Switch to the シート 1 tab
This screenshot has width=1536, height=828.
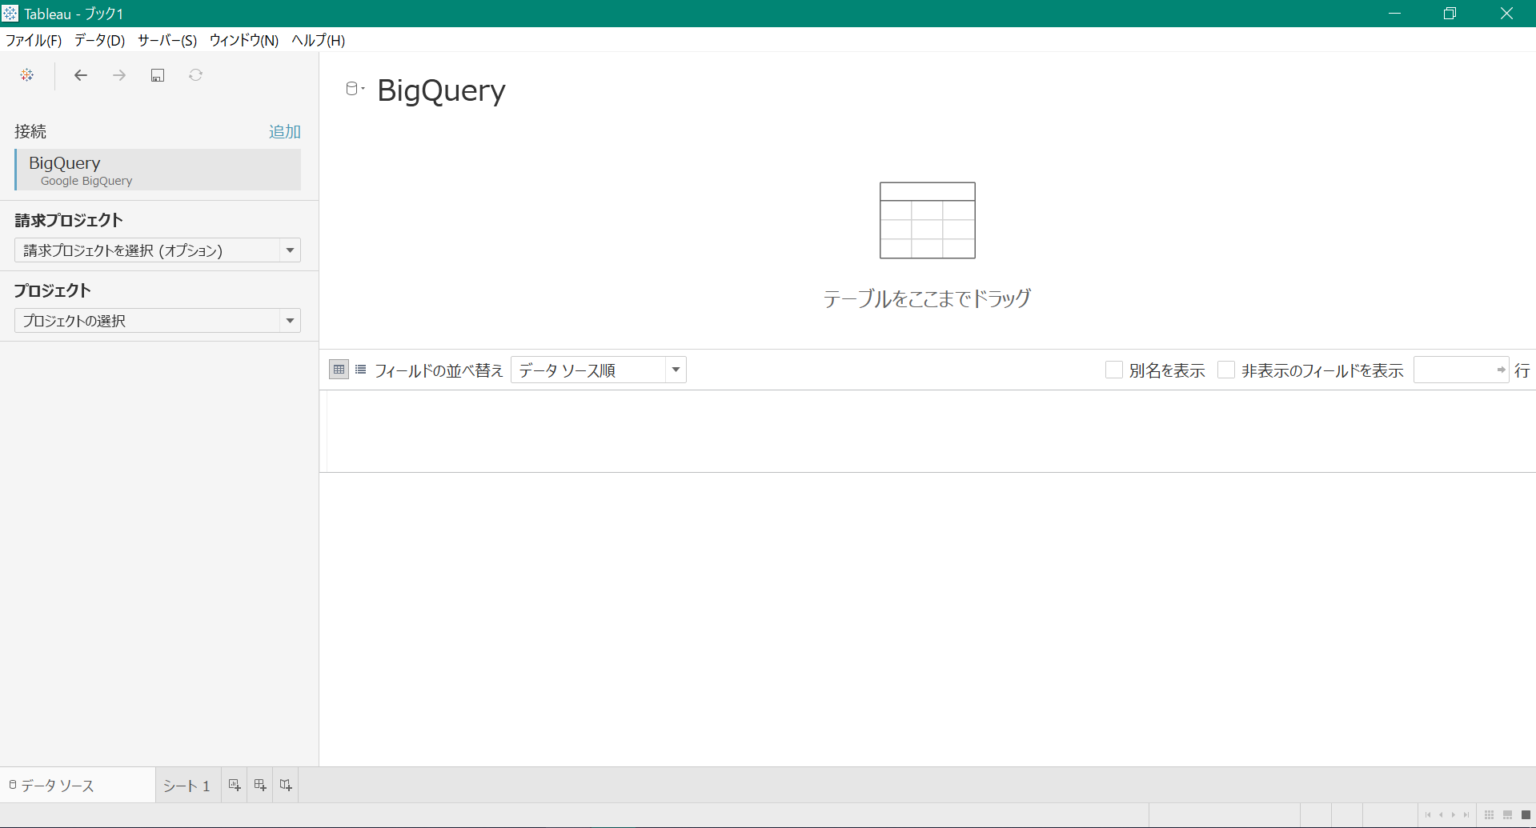click(x=186, y=785)
